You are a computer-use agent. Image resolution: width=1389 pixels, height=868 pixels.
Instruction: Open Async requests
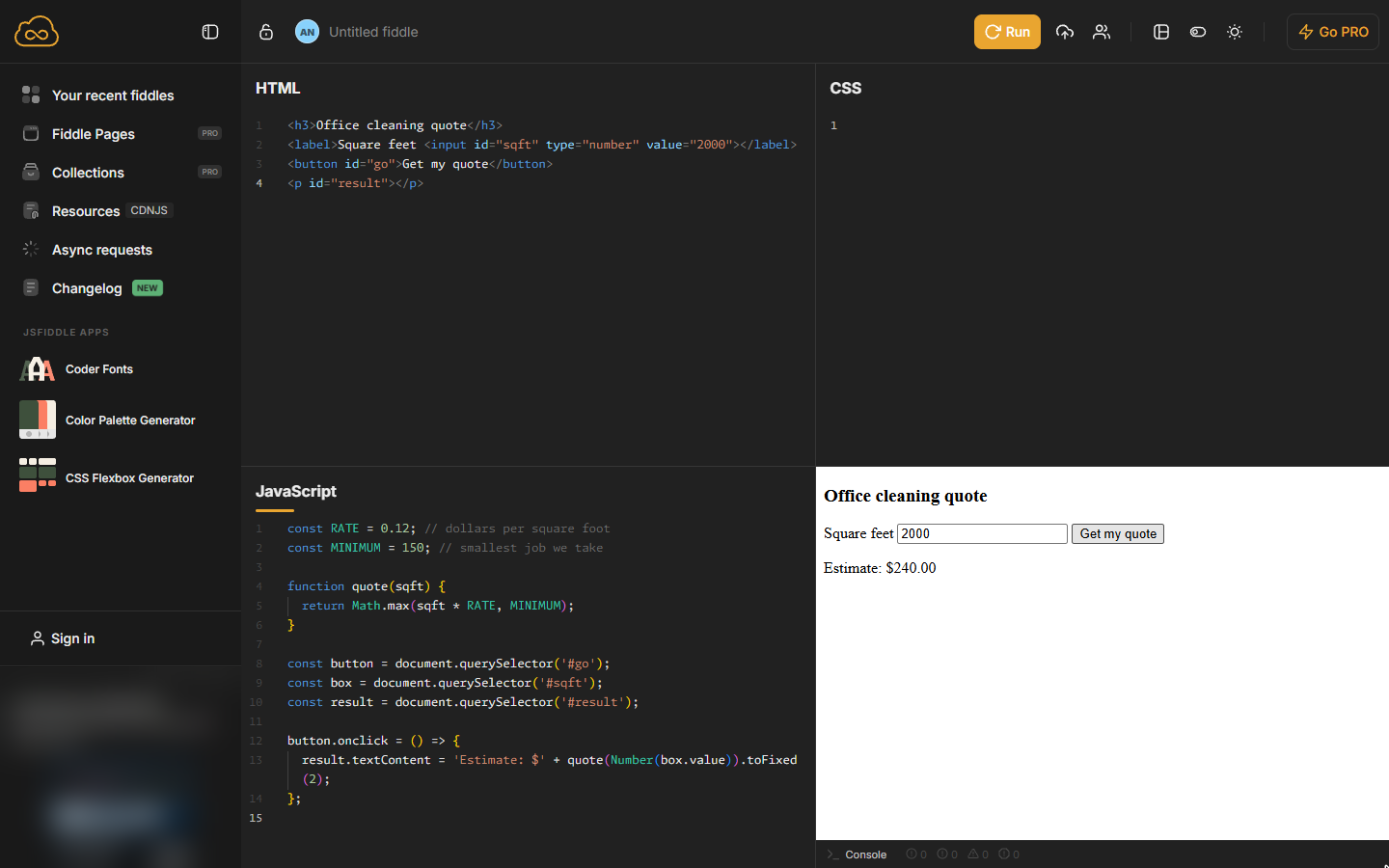[x=102, y=250]
